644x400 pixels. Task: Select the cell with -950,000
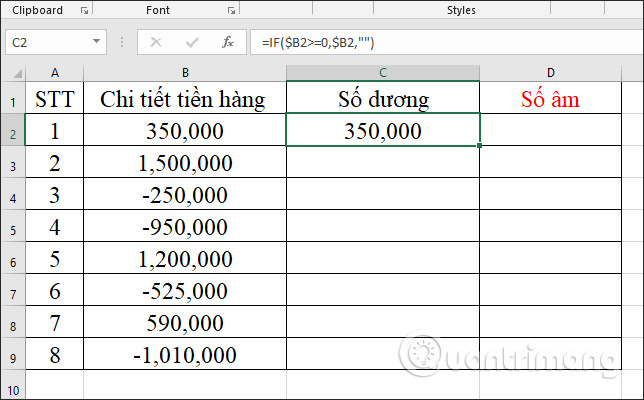[185, 226]
